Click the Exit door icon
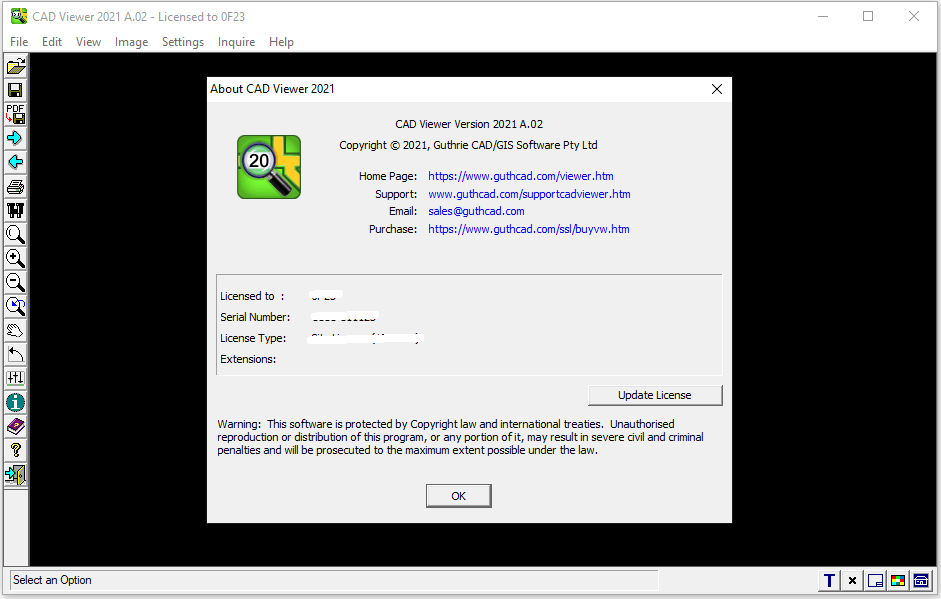The height and width of the screenshot is (599, 941). (x=16, y=475)
